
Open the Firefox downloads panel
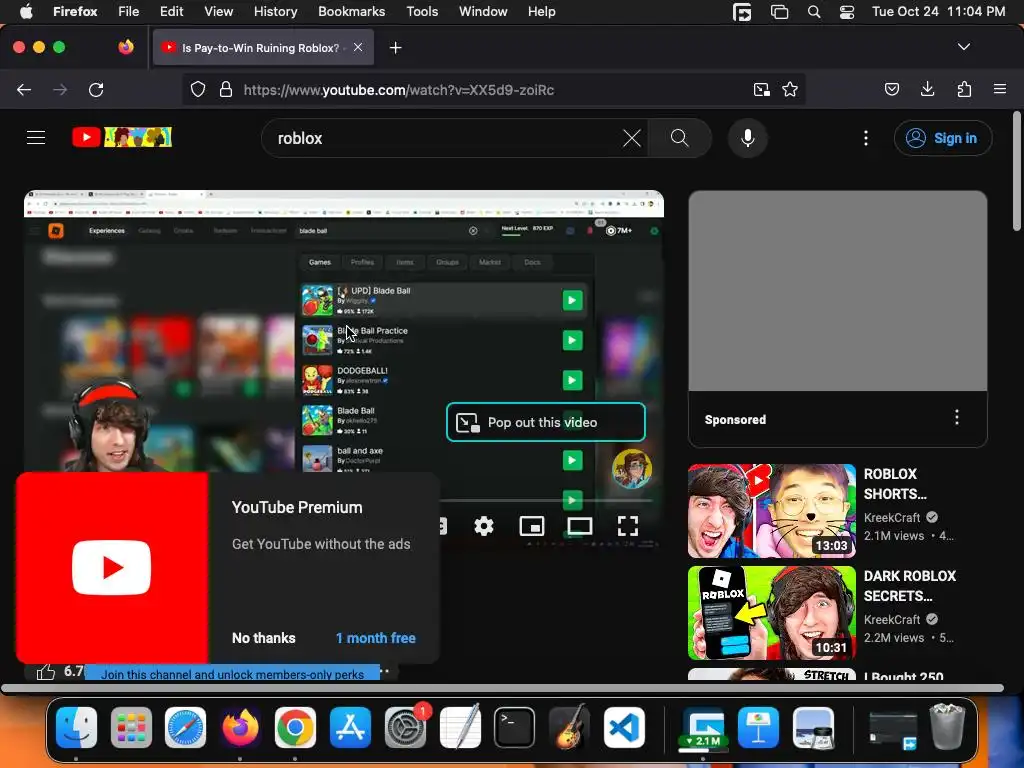pos(927,89)
